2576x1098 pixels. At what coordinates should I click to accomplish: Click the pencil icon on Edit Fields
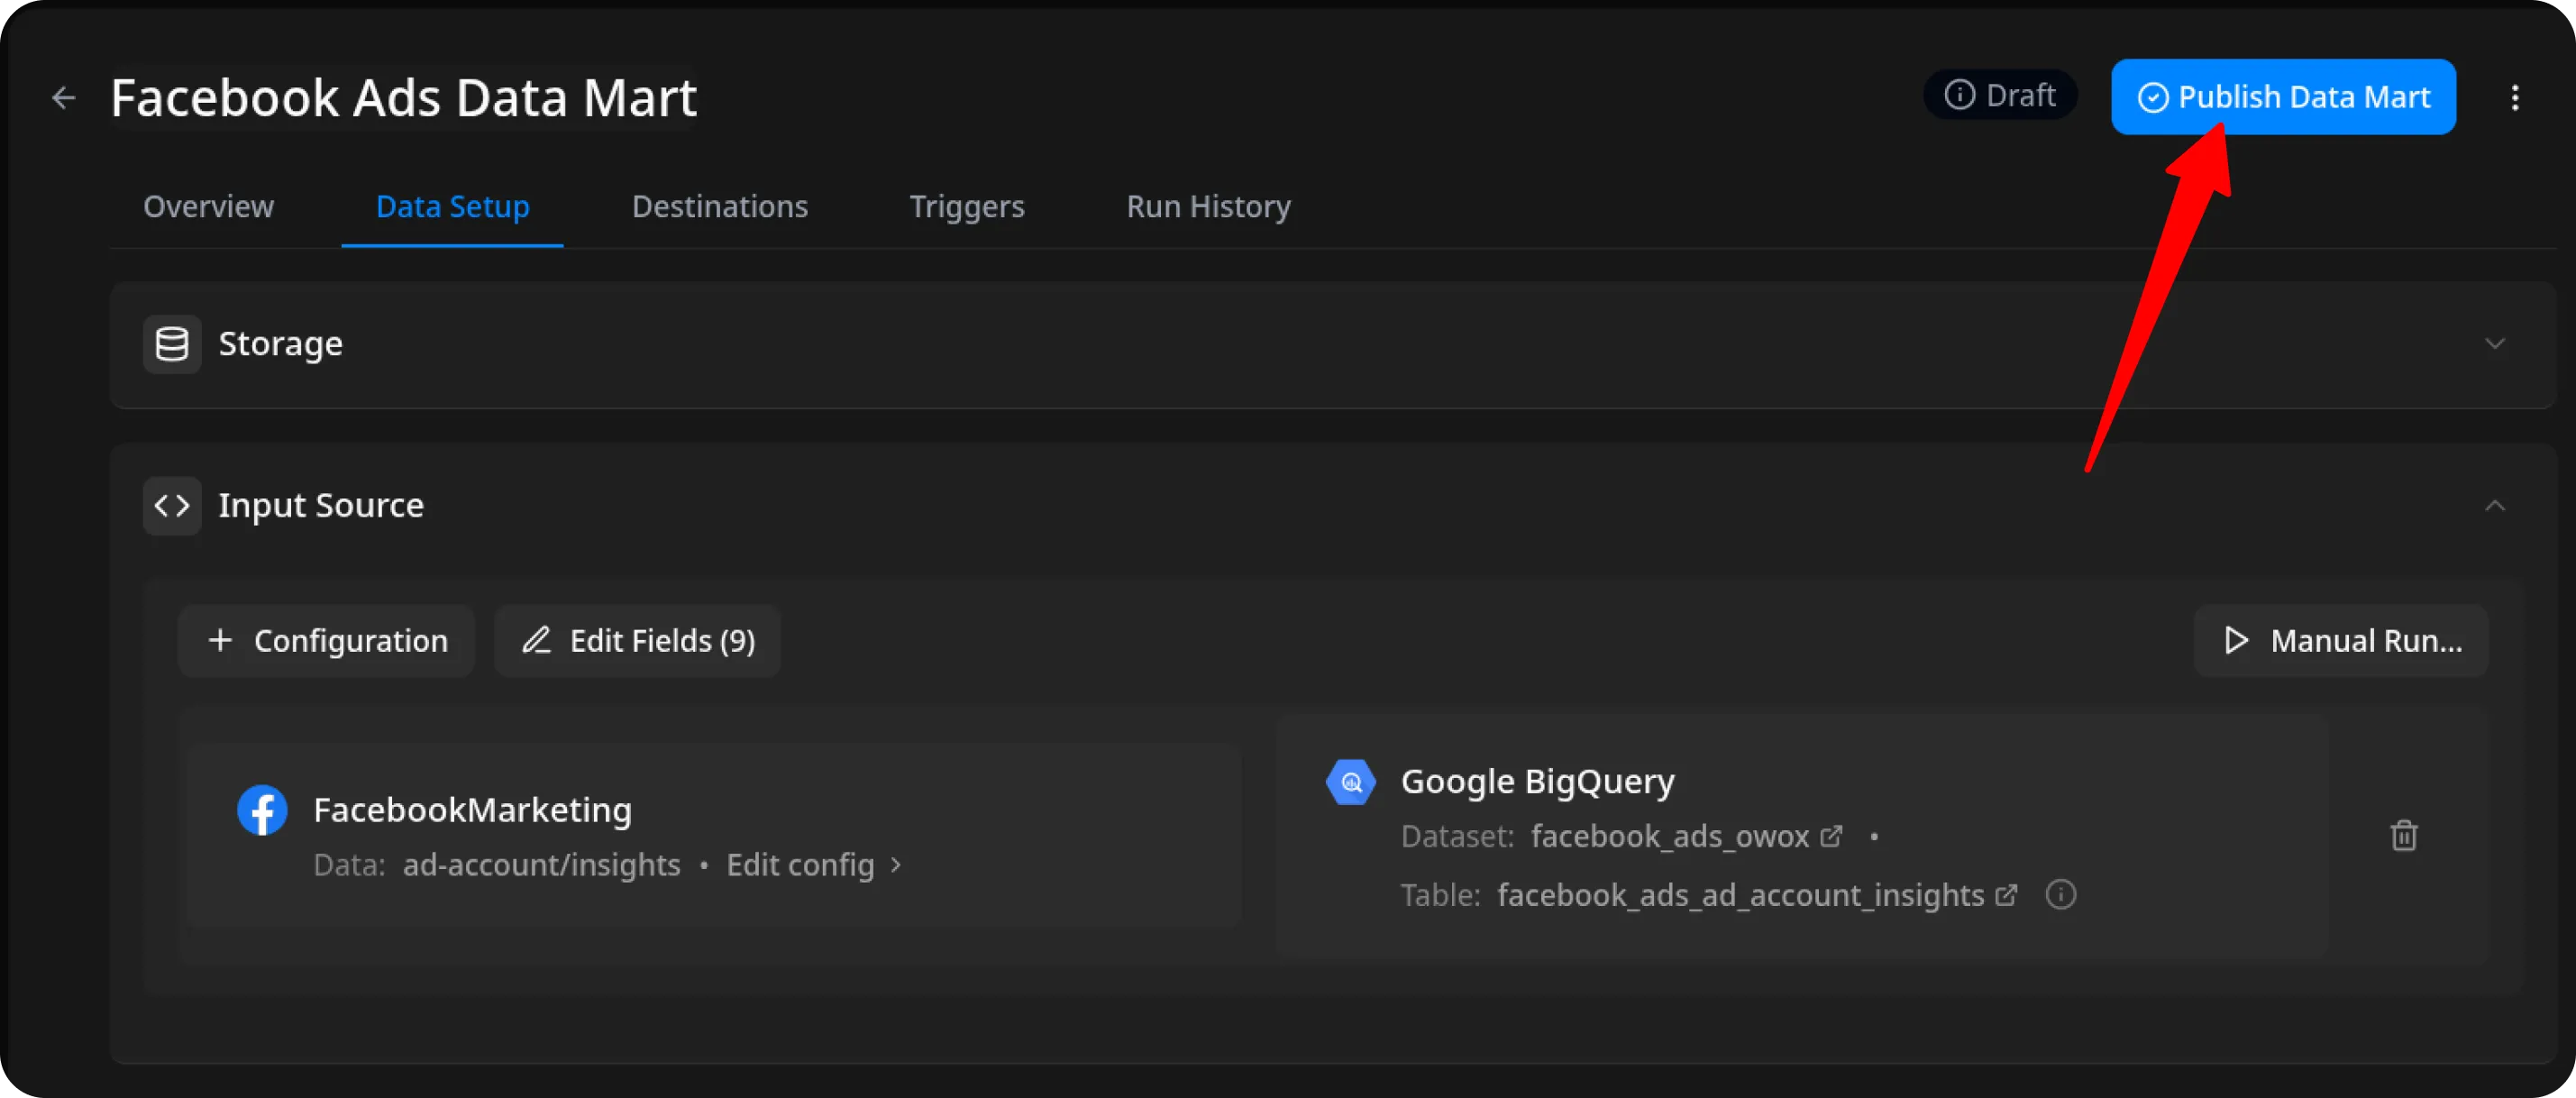tap(537, 640)
